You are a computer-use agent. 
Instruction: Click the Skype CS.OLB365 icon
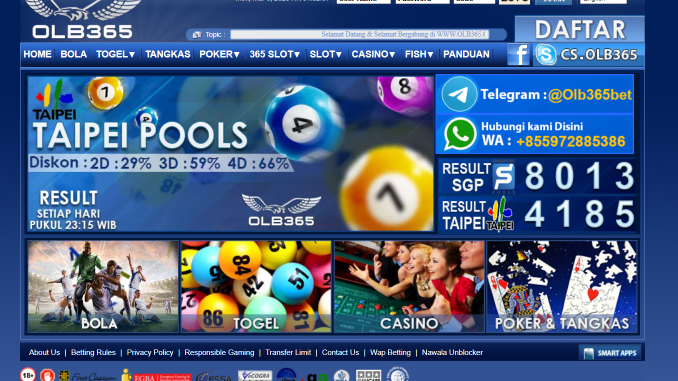click(545, 54)
